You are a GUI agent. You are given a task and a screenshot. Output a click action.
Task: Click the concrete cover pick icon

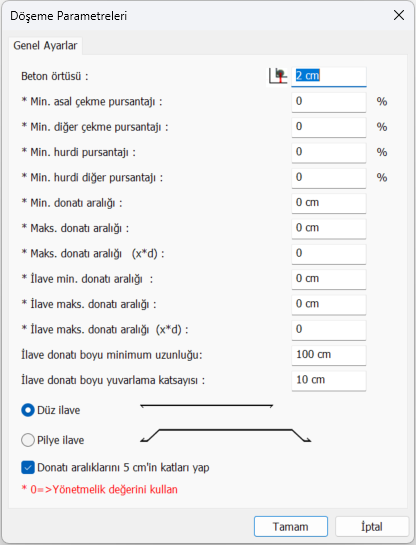[278, 76]
